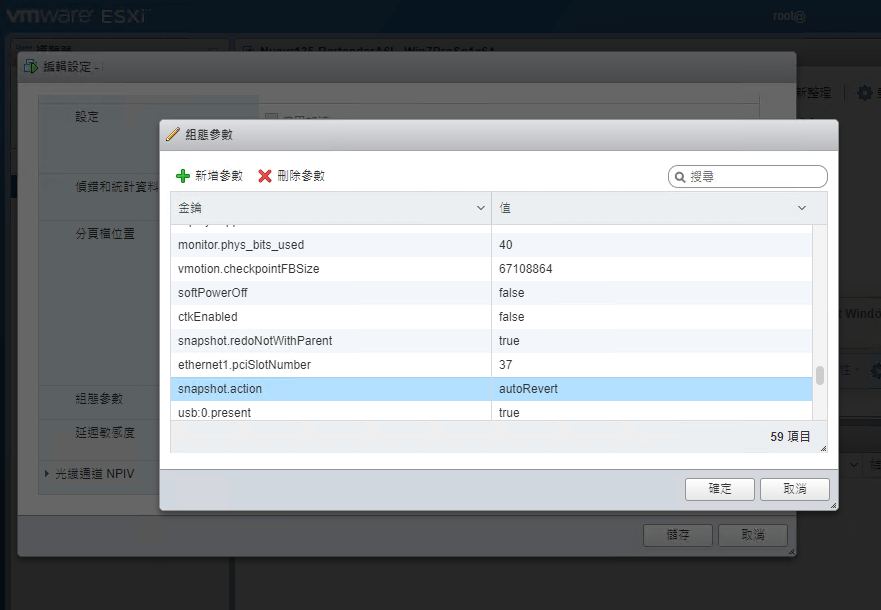Switch to the 設定 section
881x610 pixels.
(x=87, y=115)
